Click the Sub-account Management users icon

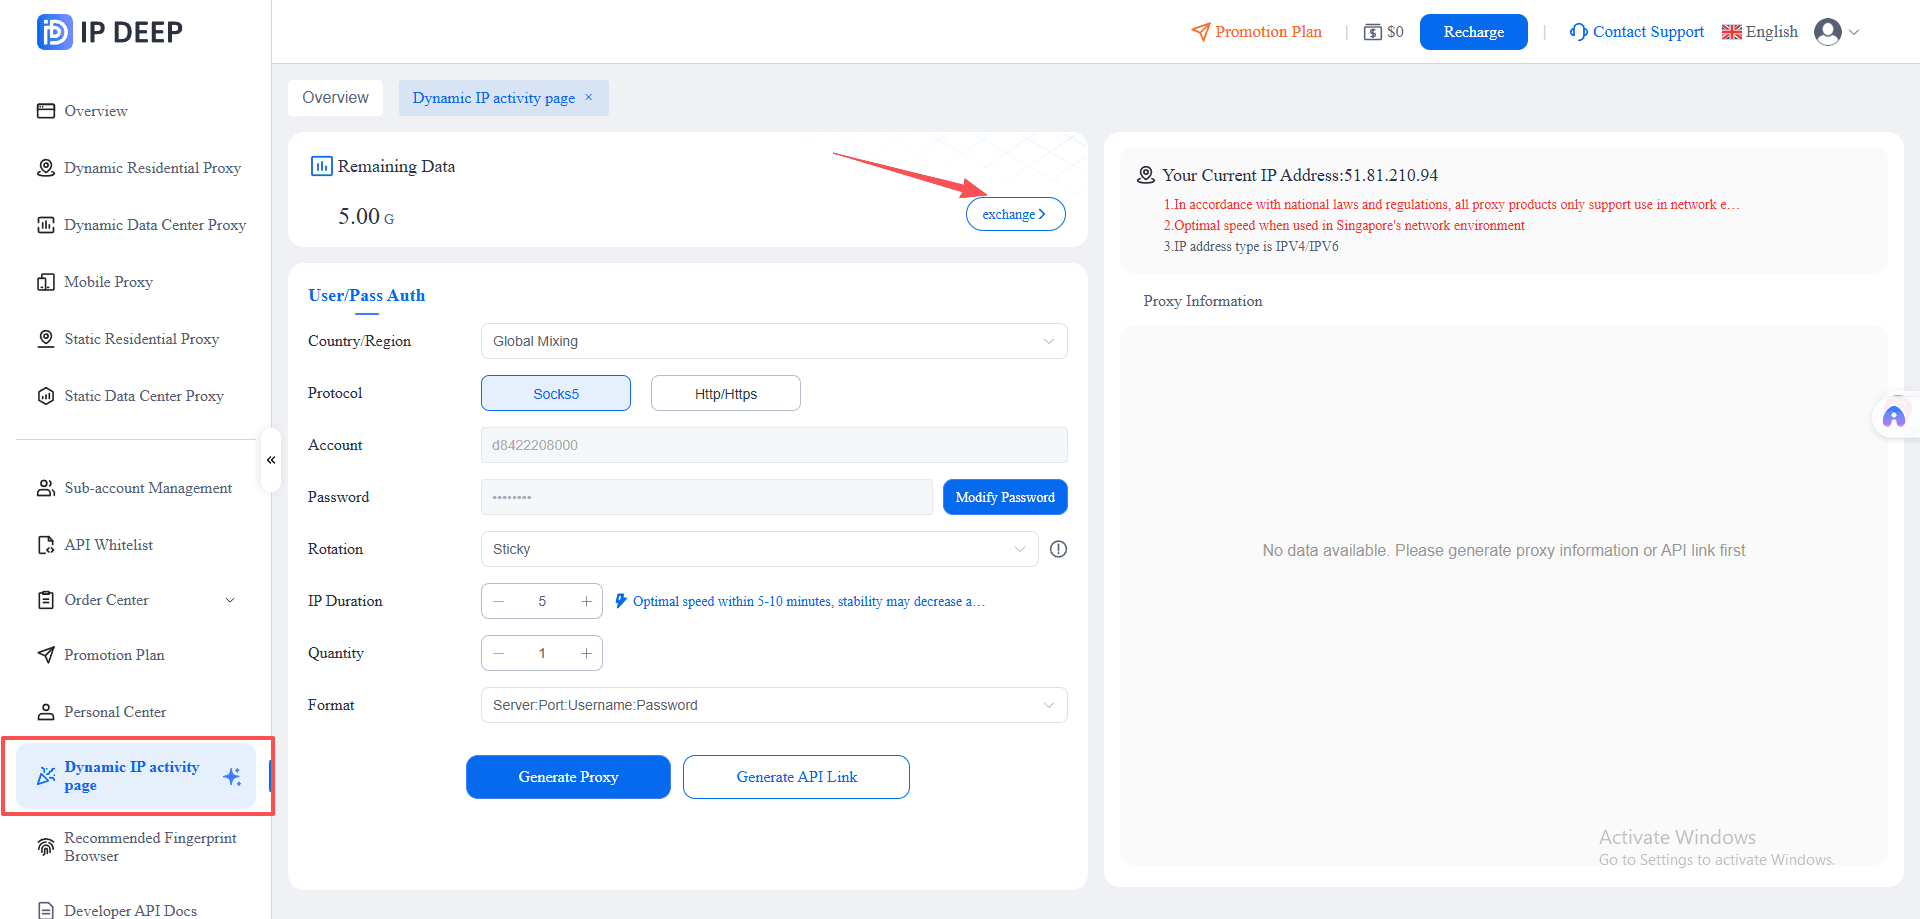pyautogui.click(x=46, y=488)
